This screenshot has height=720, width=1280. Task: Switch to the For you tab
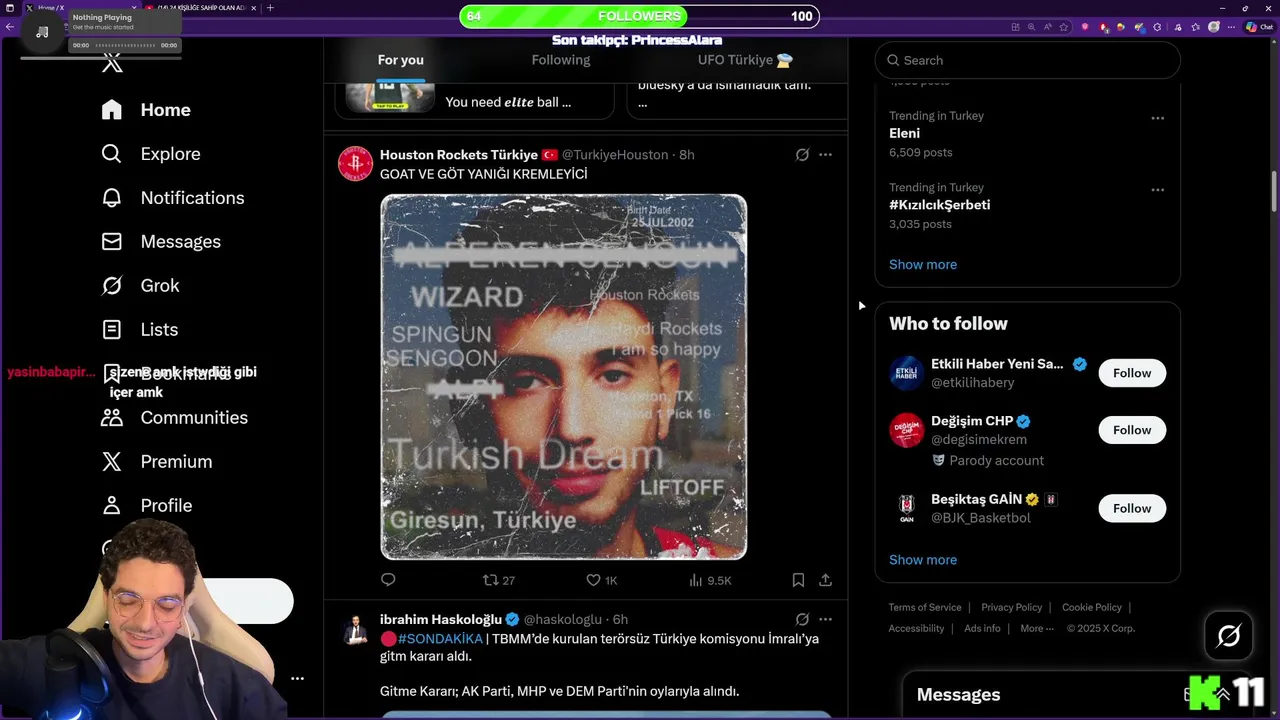tap(400, 60)
